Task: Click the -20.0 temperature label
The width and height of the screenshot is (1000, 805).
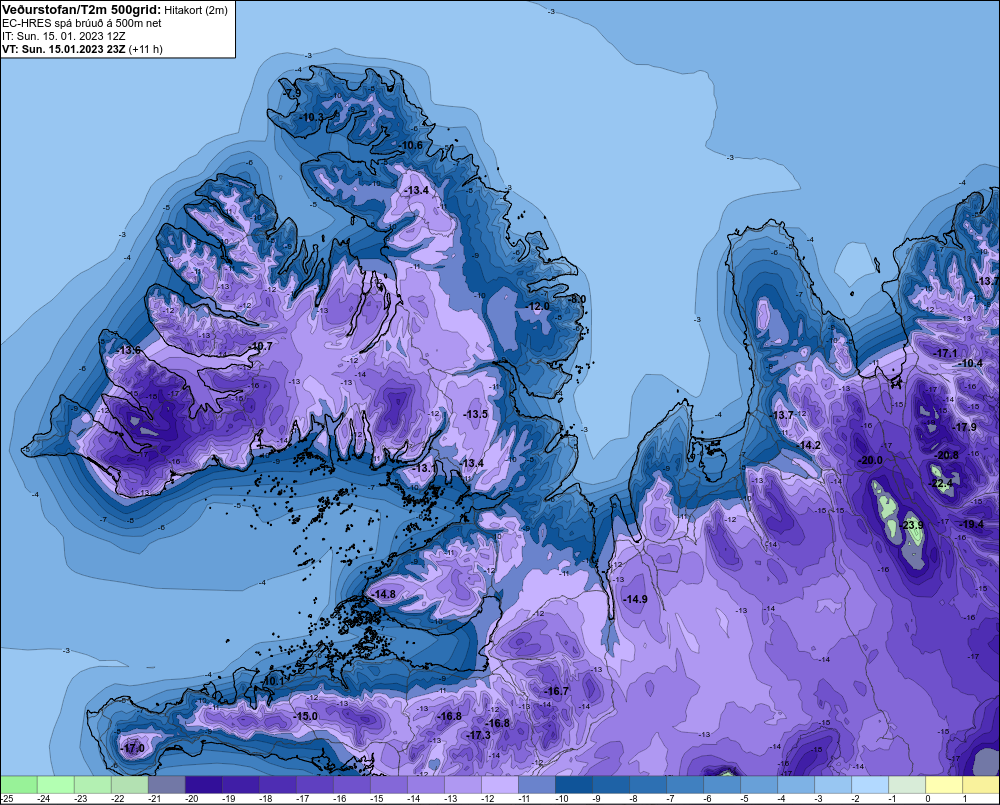Action: pyautogui.click(x=871, y=461)
